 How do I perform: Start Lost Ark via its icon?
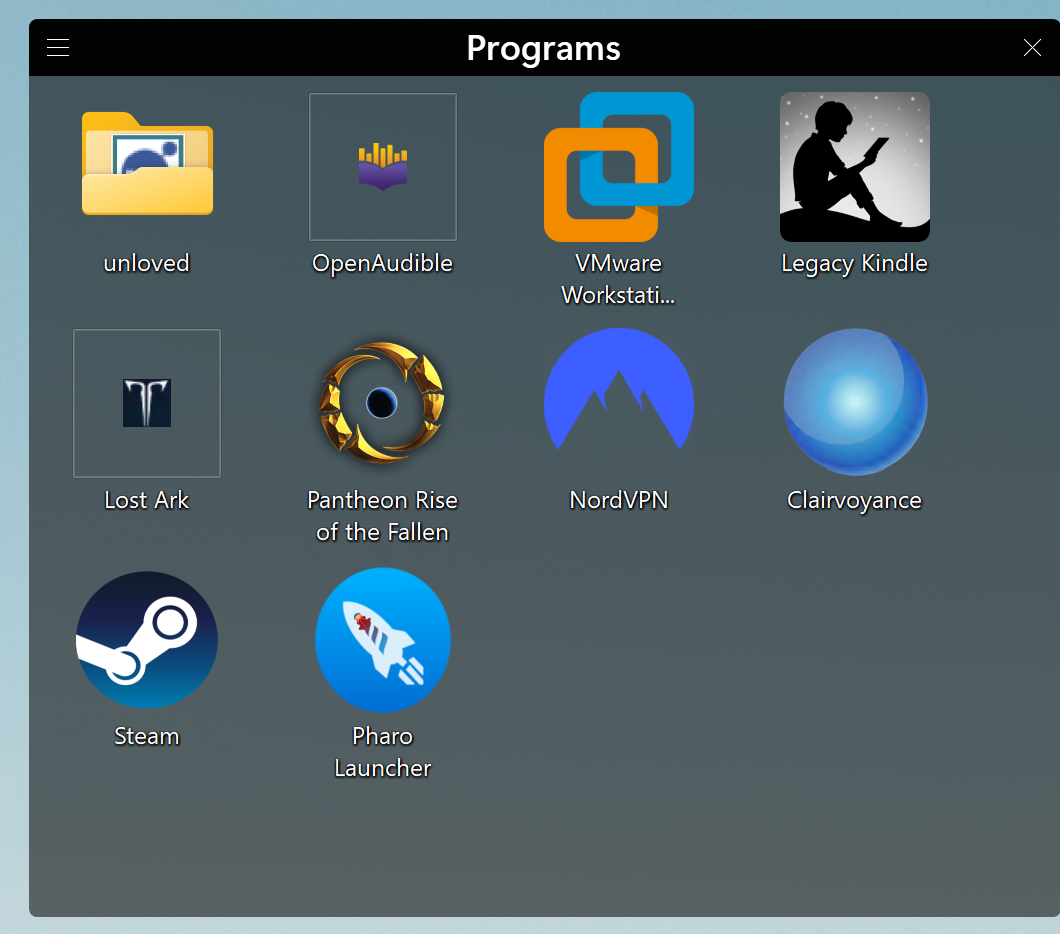(x=147, y=403)
